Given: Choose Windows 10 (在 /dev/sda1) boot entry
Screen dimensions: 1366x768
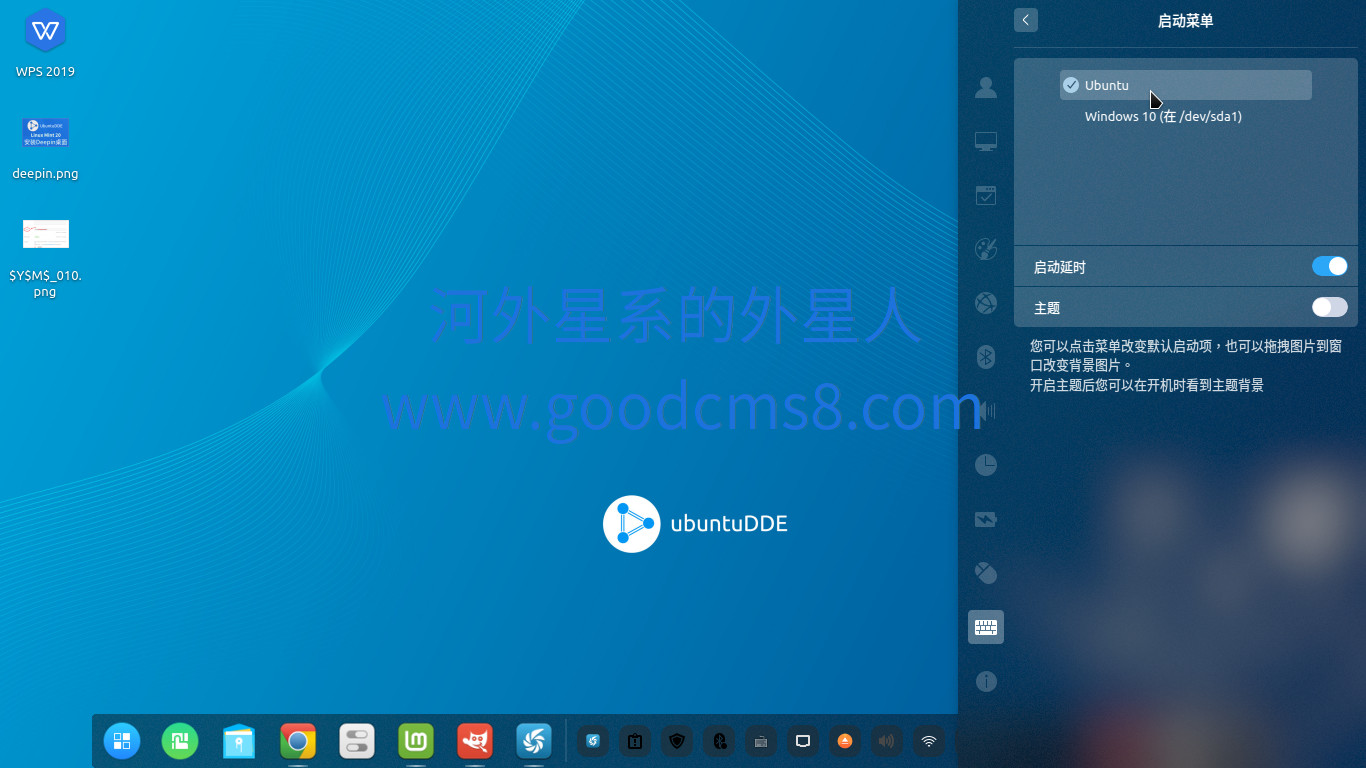Looking at the screenshot, I should (1163, 116).
